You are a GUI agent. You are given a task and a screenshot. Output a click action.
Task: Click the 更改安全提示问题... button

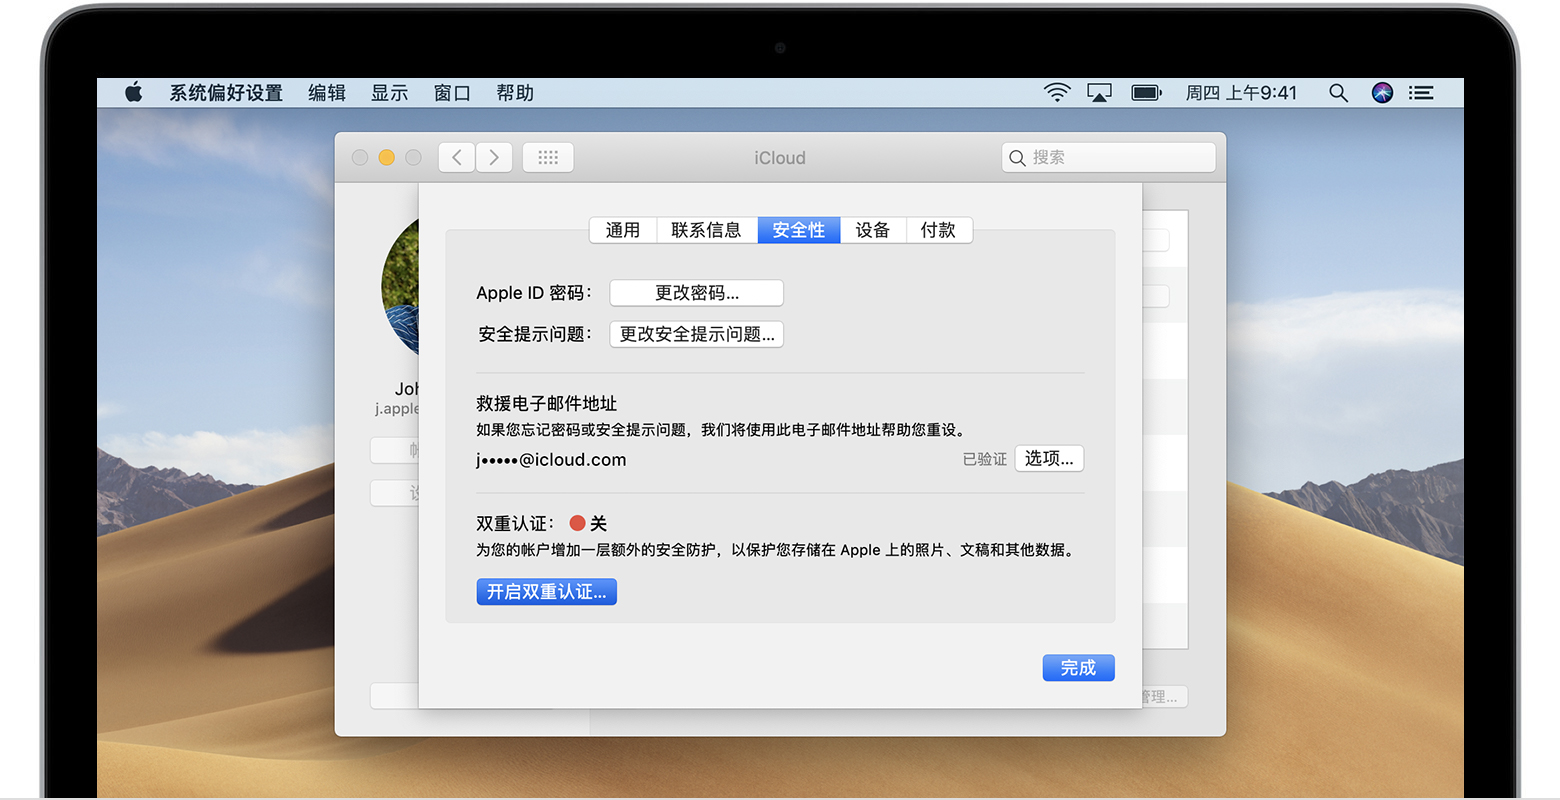697,334
